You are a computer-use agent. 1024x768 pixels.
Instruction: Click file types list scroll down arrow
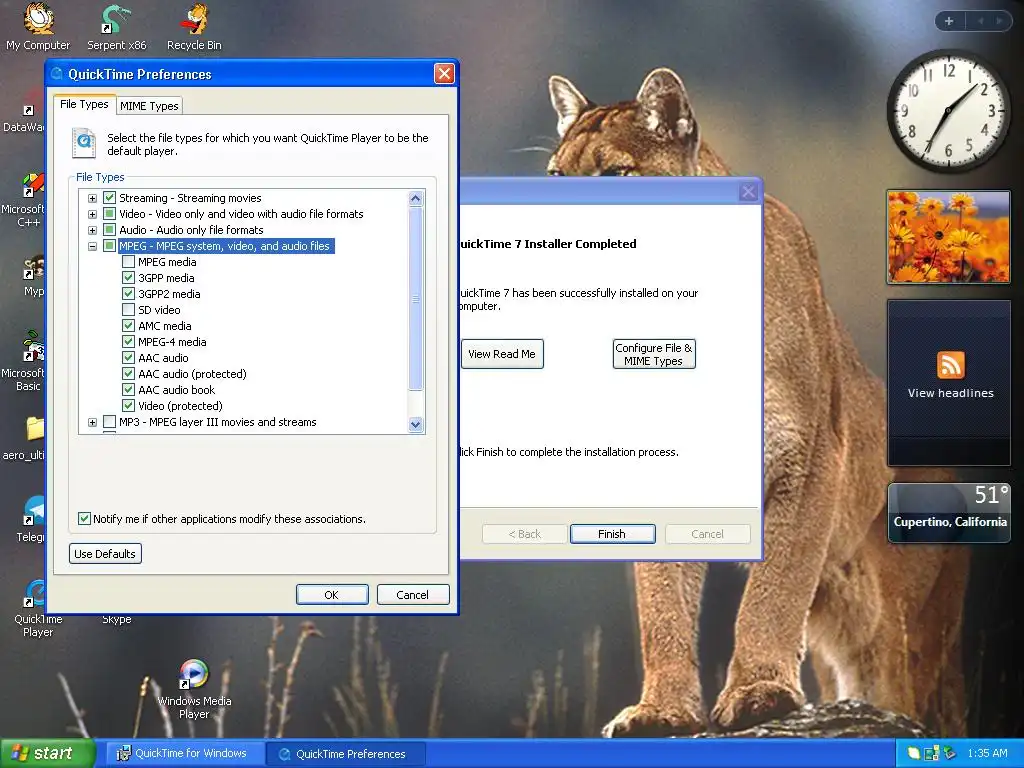pyautogui.click(x=415, y=424)
